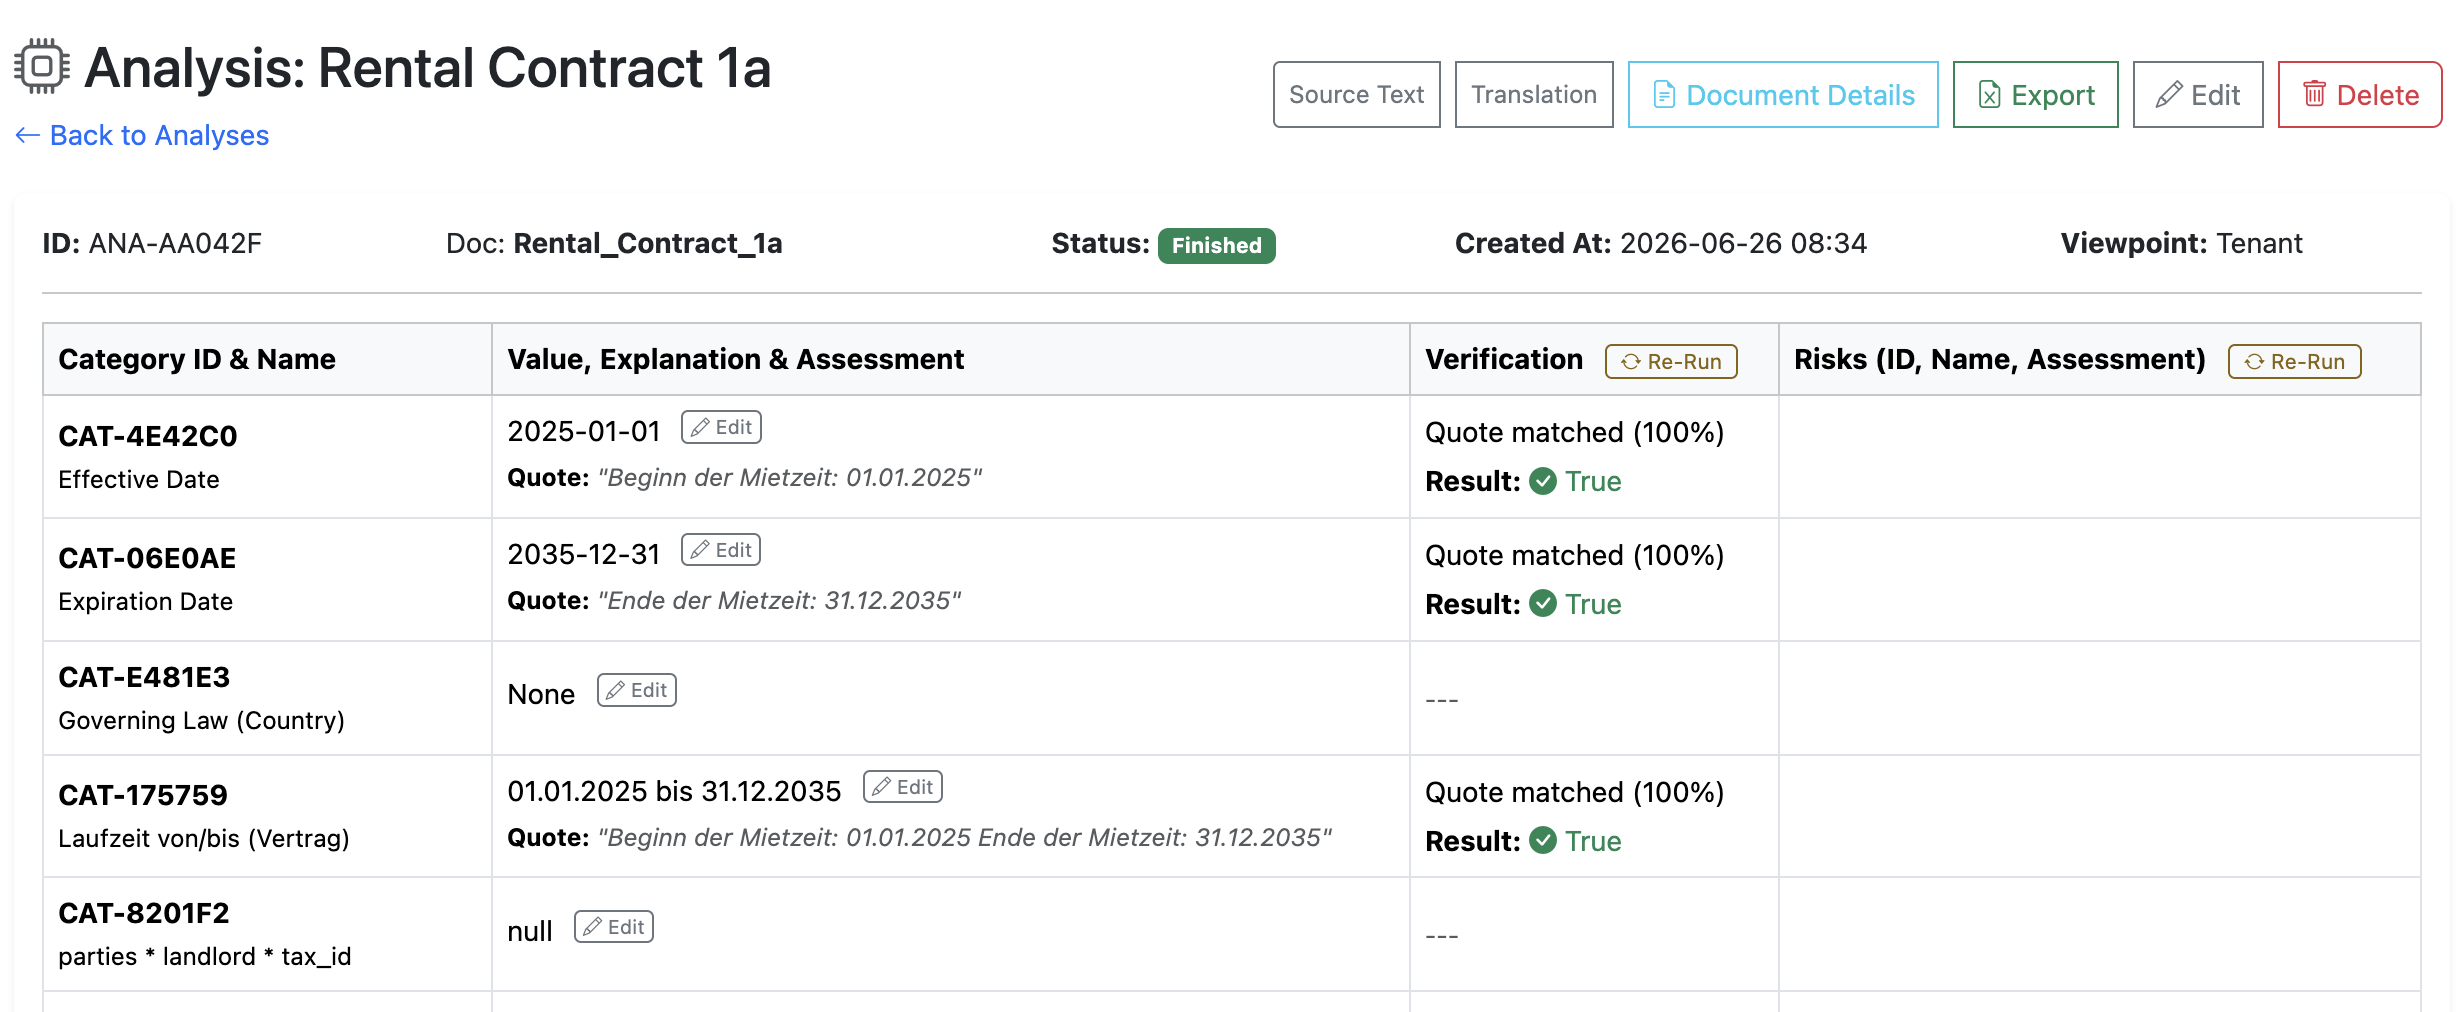Click the Laufzeit combined quote text
The image size is (2462, 1012).
[965, 838]
